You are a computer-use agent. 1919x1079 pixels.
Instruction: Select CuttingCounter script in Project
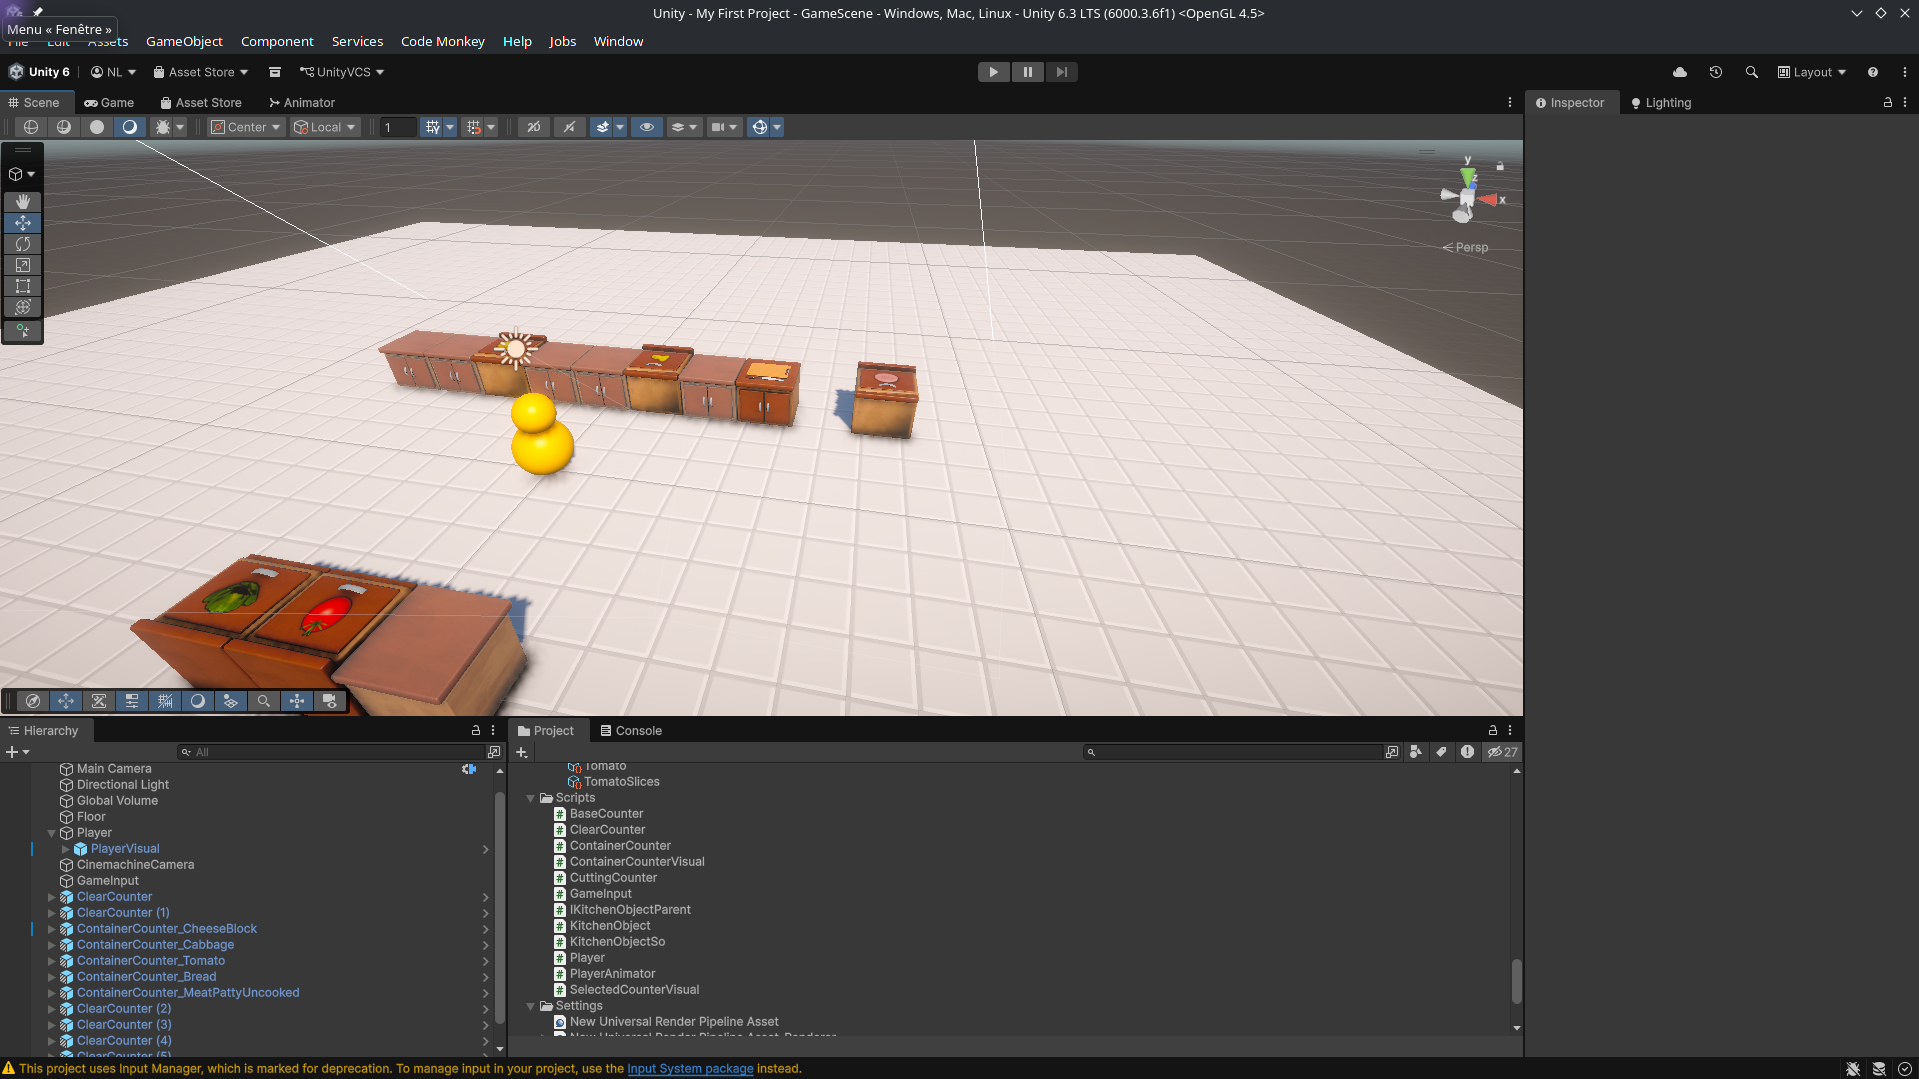[x=613, y=878]
